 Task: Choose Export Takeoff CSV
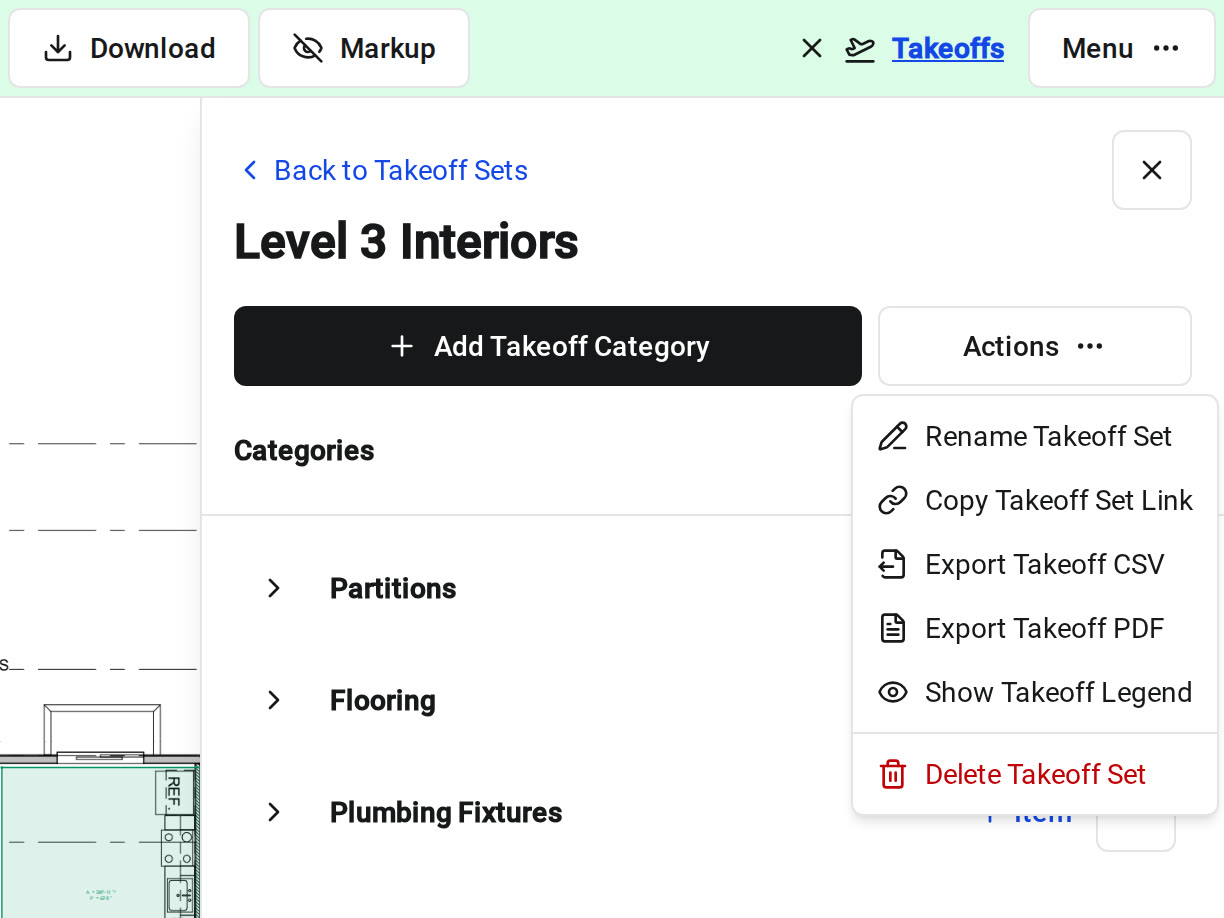tap(1035, 564)
